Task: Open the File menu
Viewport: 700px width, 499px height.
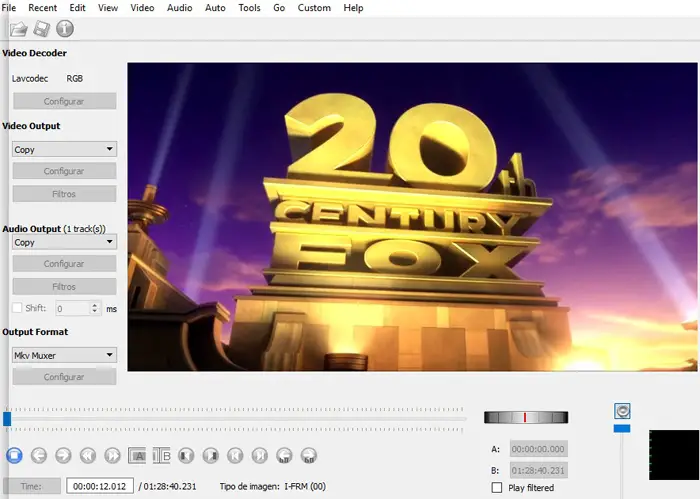Action: tap(8, 8)
